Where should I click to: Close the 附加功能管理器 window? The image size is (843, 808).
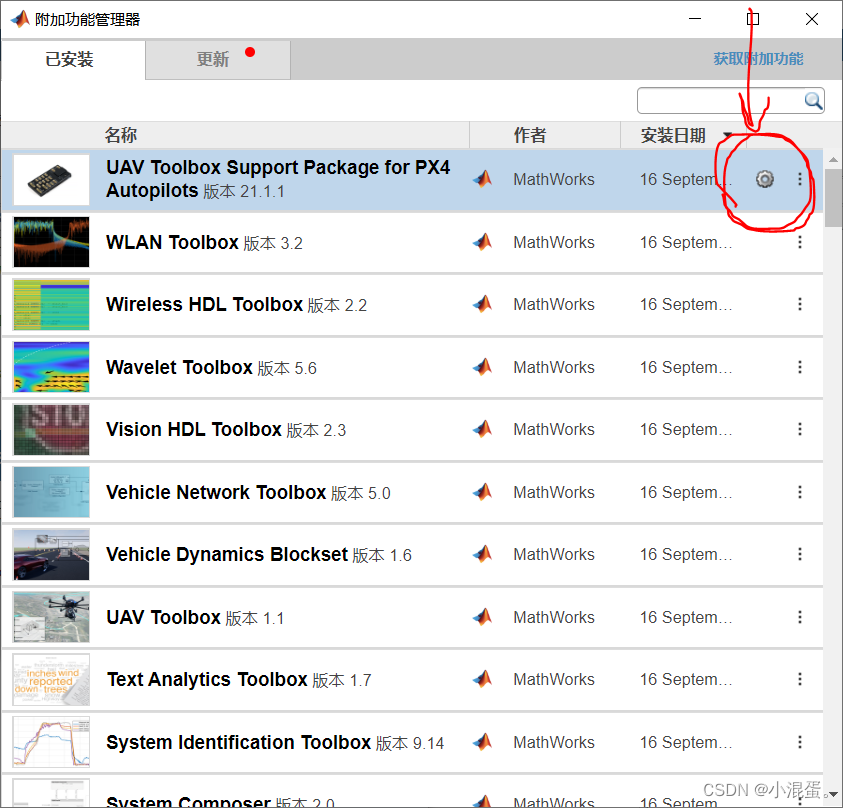(812, 19)
